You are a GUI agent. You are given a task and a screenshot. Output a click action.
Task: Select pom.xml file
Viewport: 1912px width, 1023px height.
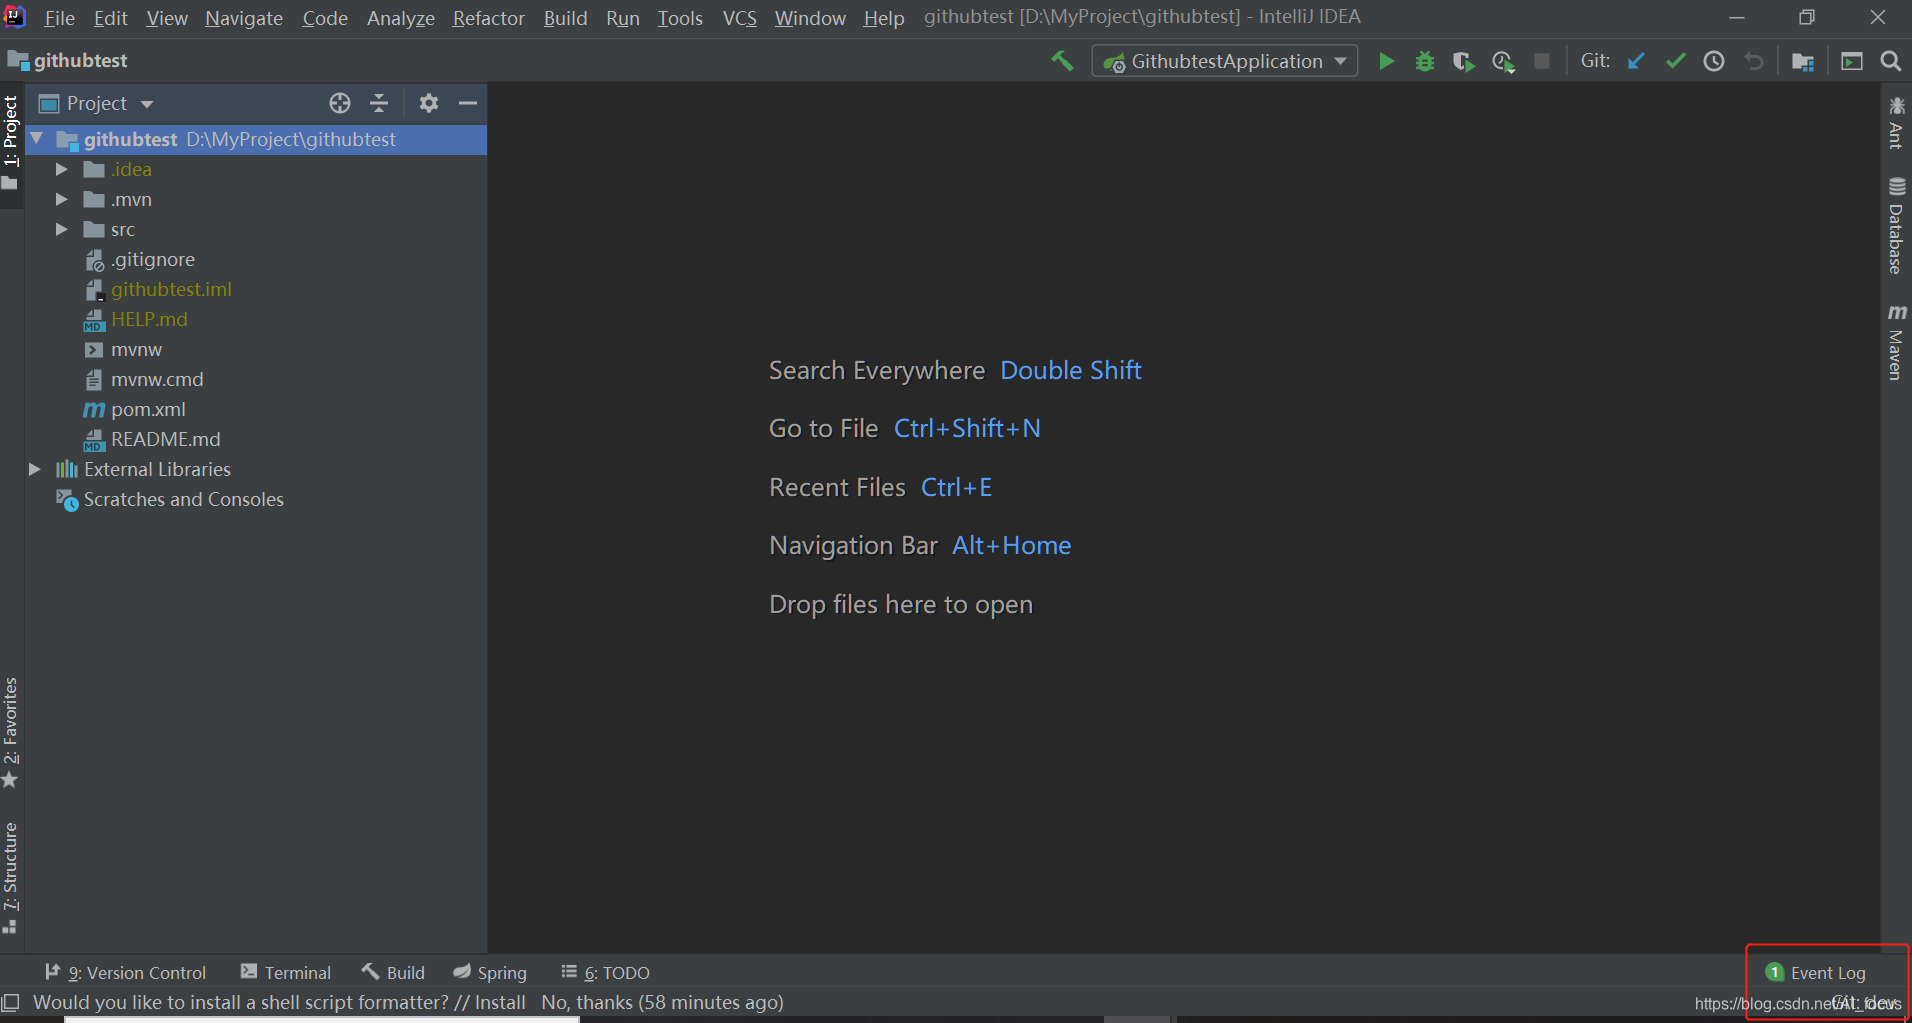pyautogui.click(x=148, y=409)
